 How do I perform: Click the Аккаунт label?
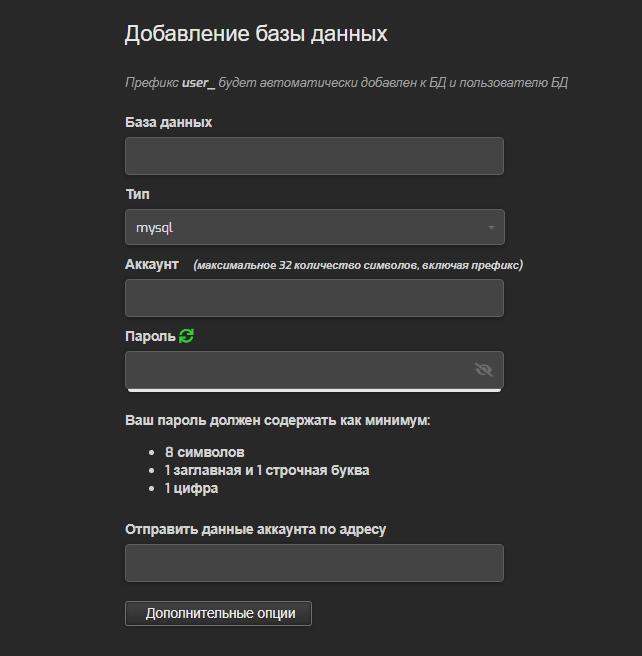coord(152,264)
